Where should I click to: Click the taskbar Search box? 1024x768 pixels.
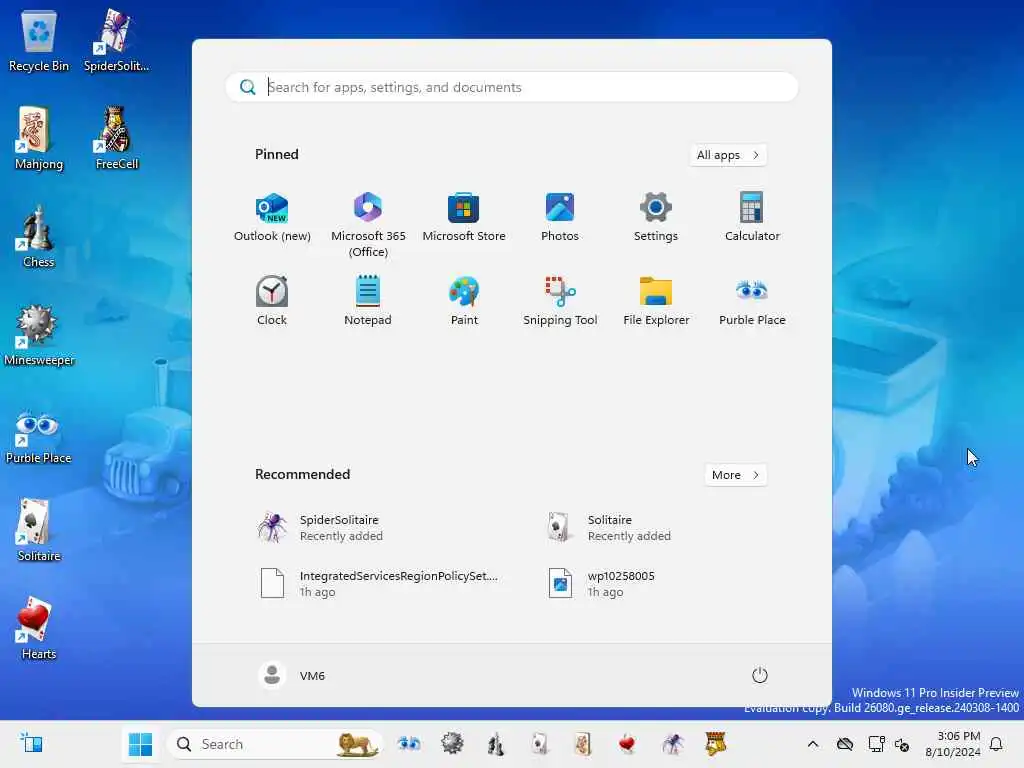click(274, 744)
